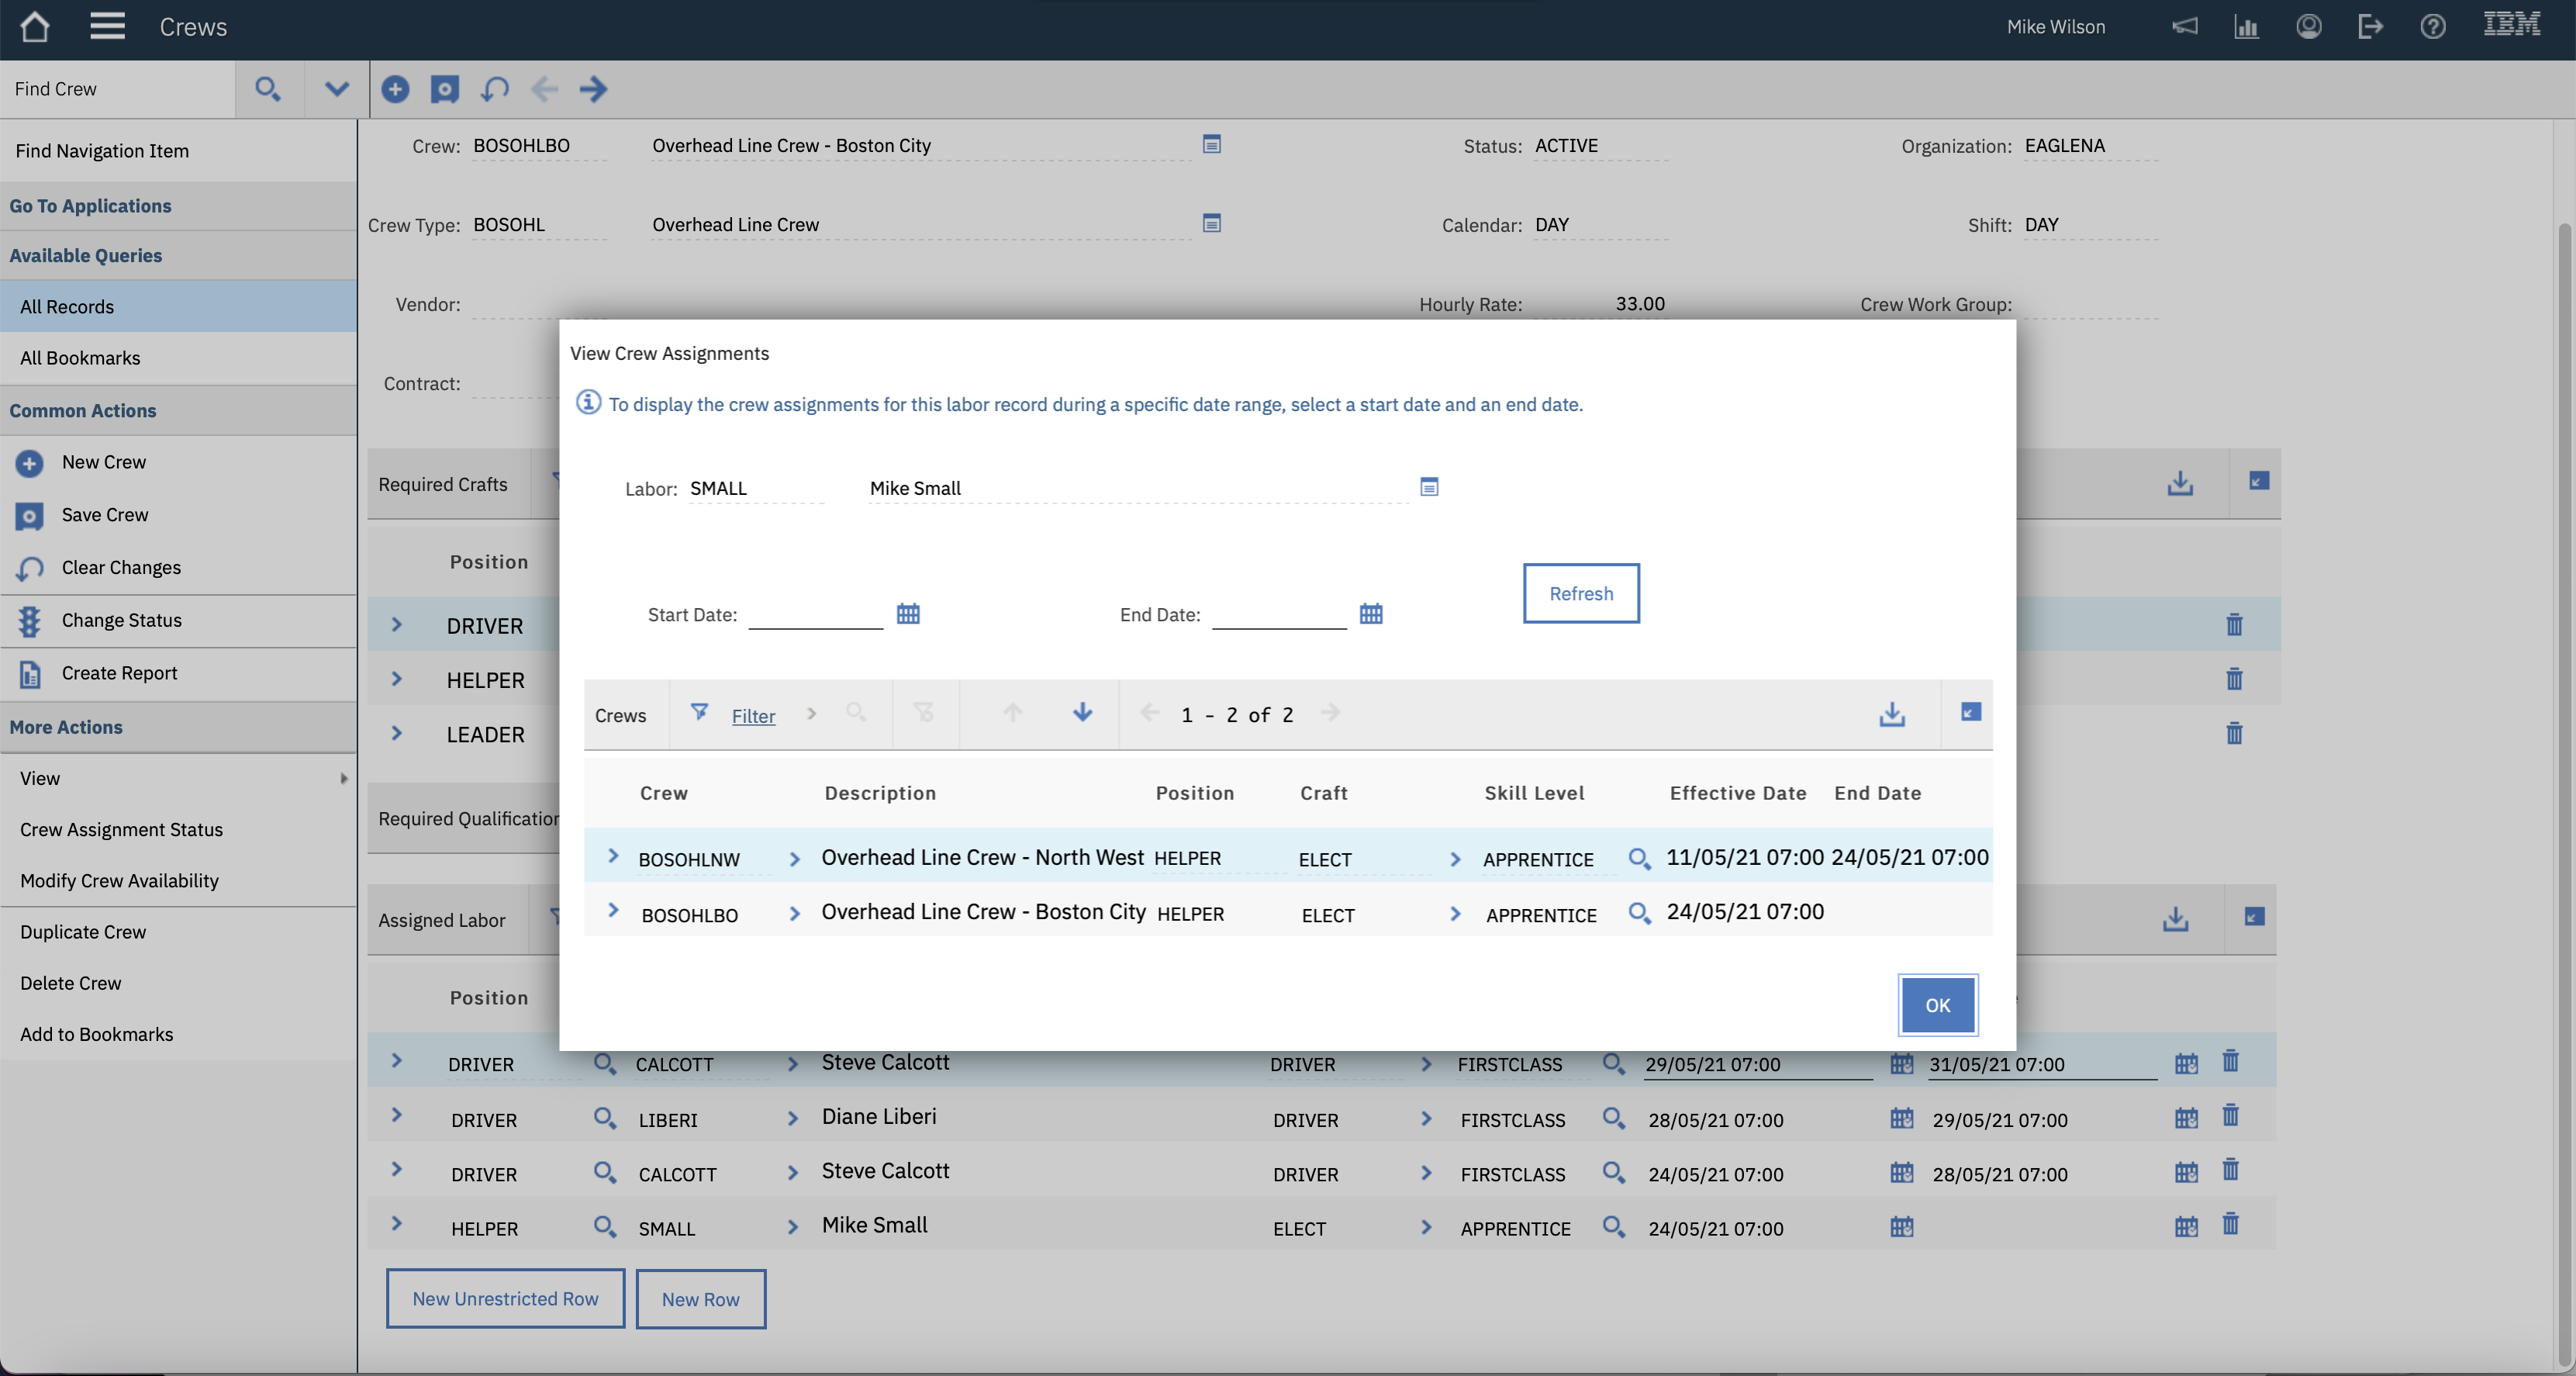Select Crew Assignment Status action
This screenshot has height=1376, width=2576.
(121, 829)
